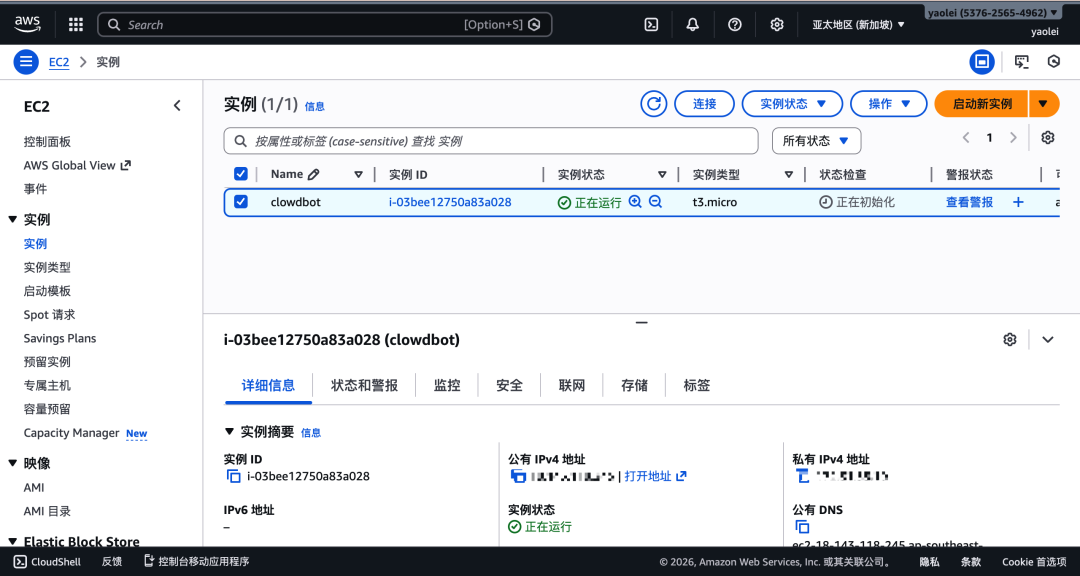Zoom instance state with the magnifier icon
The image size is (1080, 576).
tap(635, 201)
